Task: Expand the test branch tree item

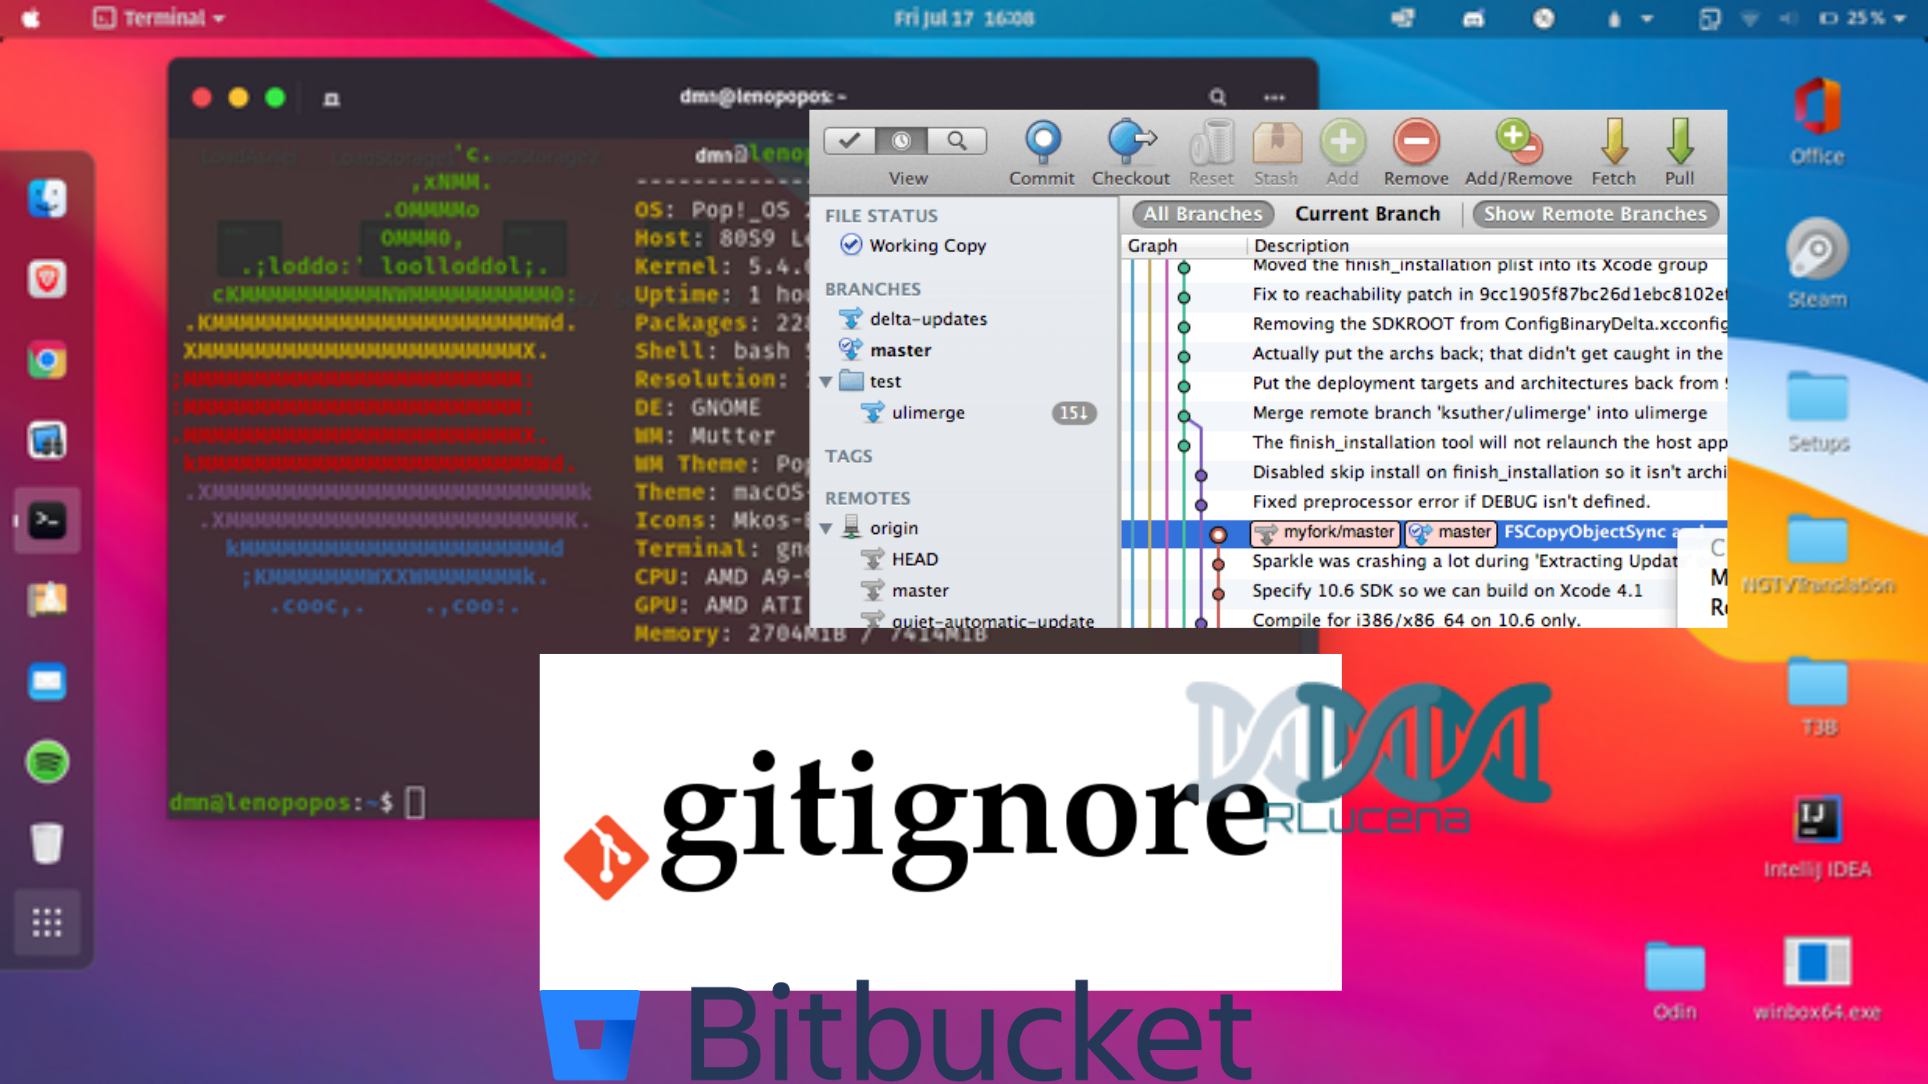Action: pyautogui.click(x=822, y=380)
